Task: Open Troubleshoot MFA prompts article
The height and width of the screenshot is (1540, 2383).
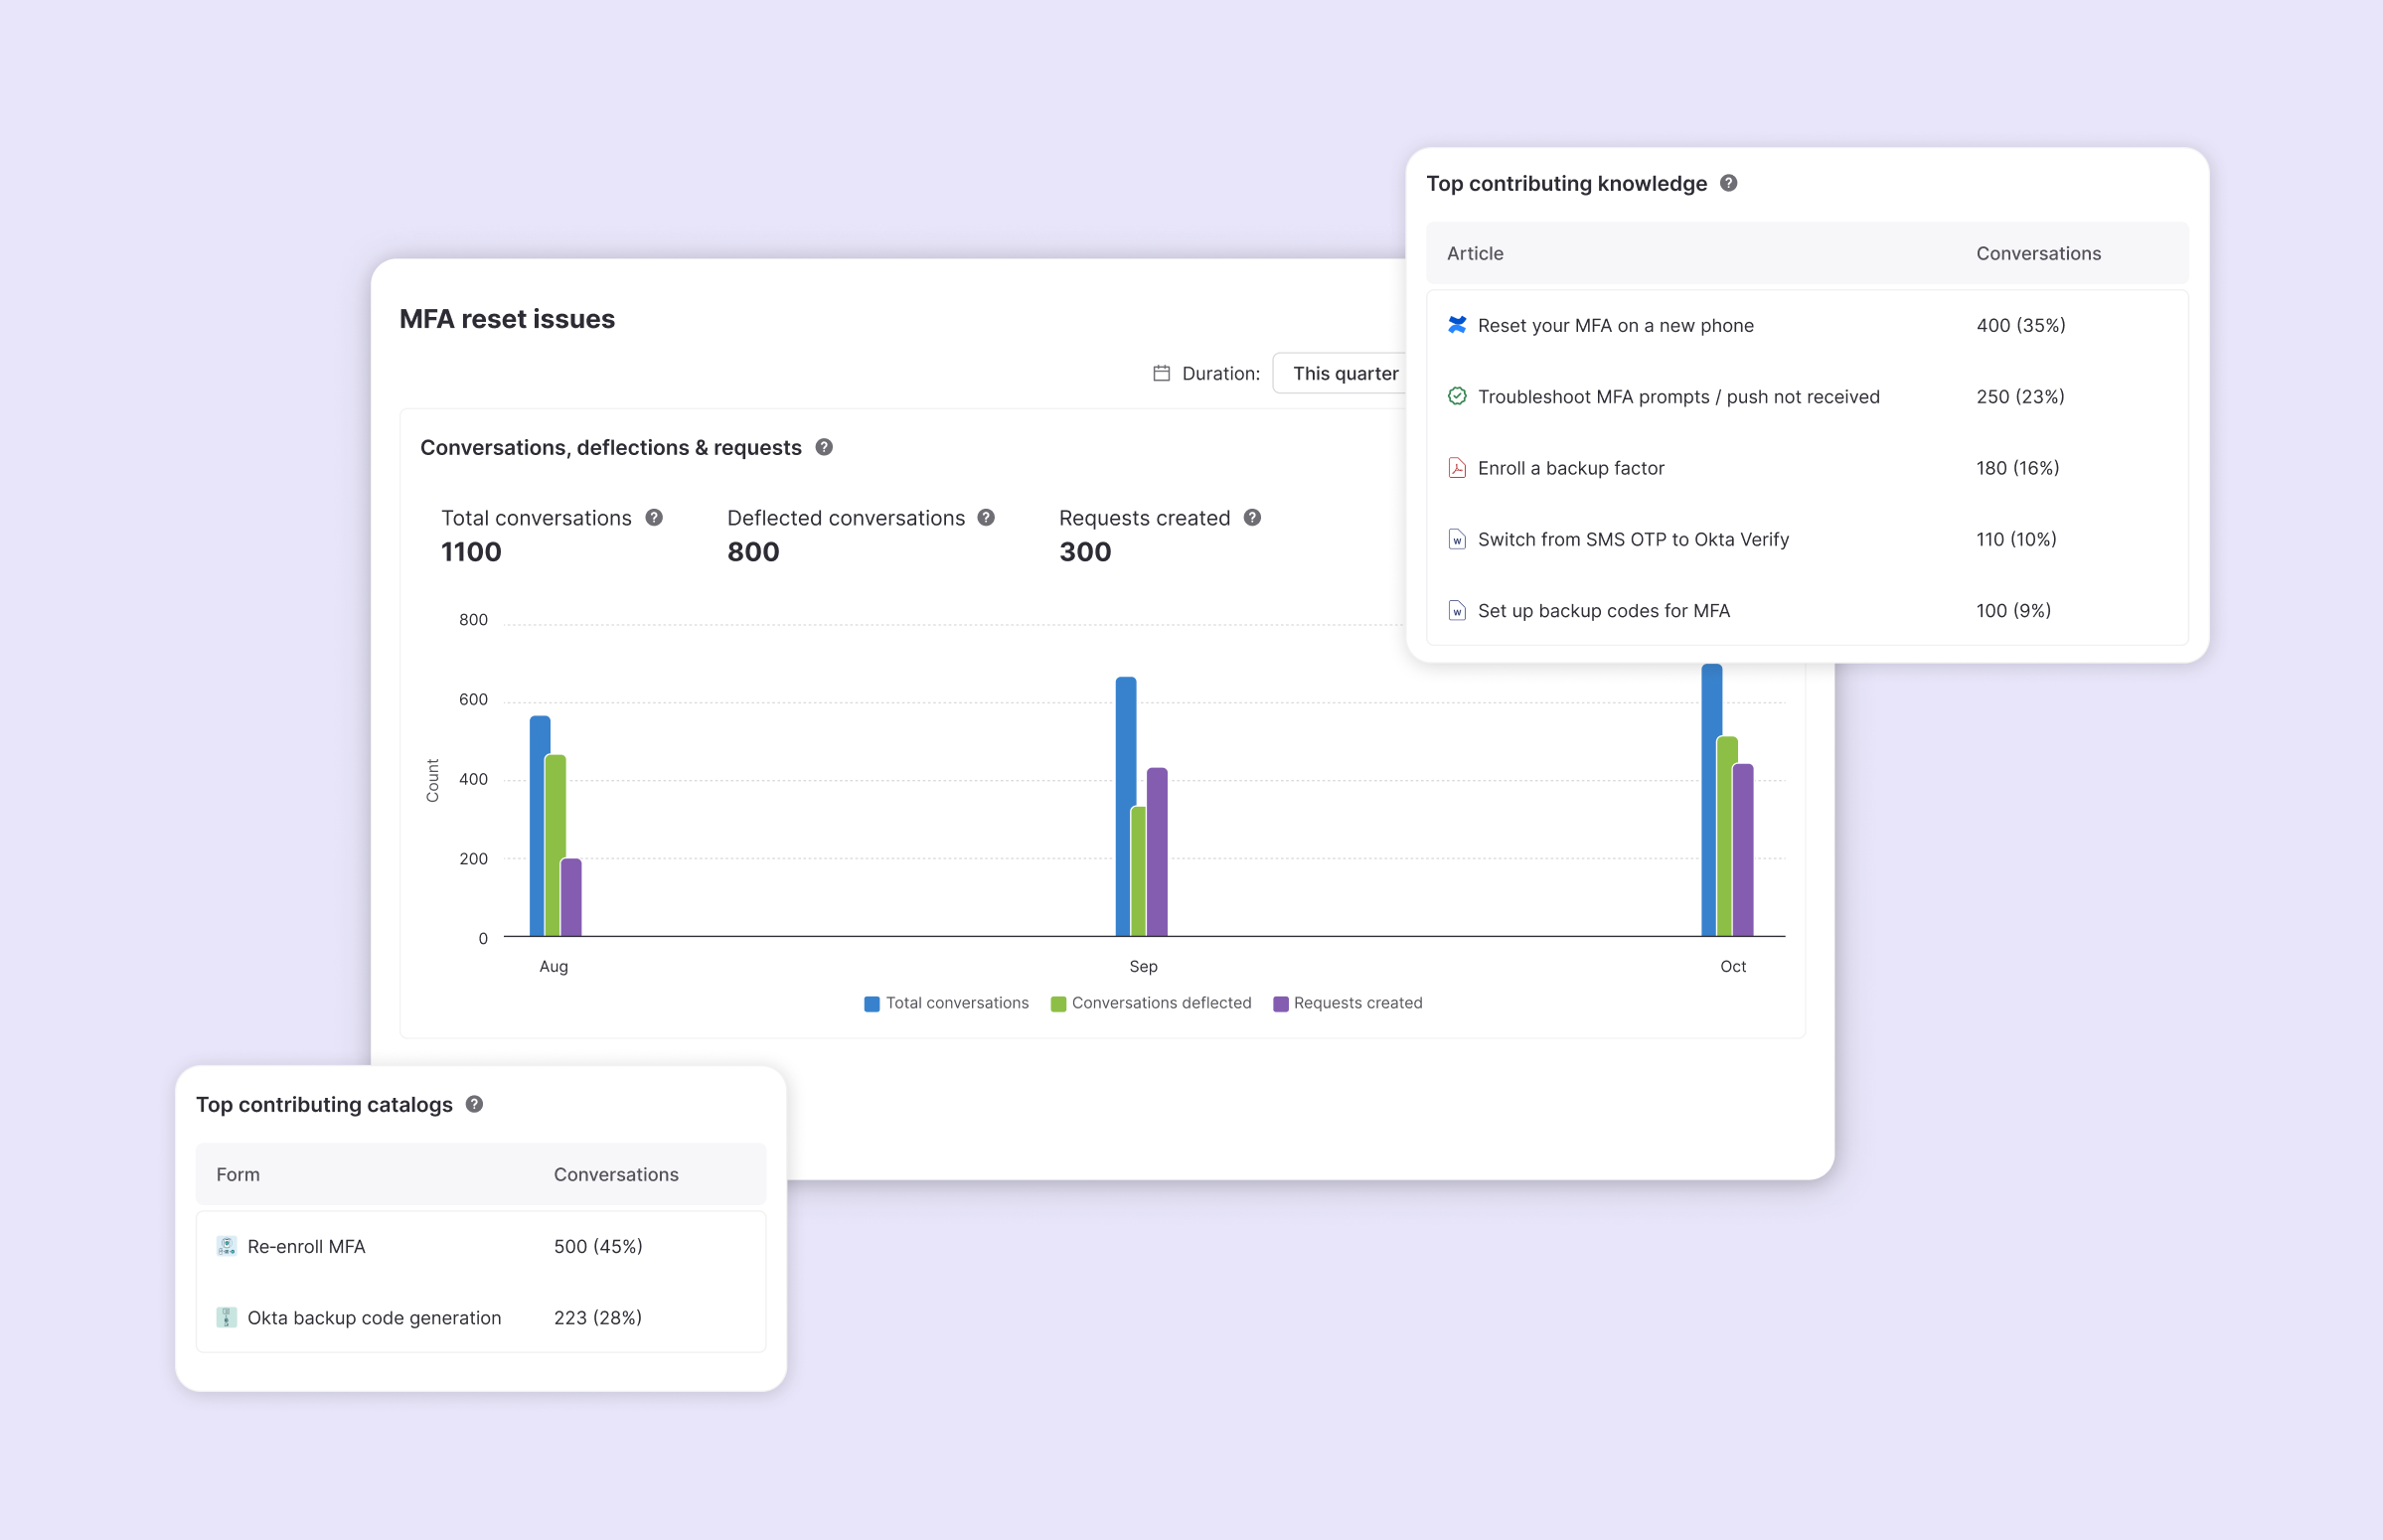Action: point(1678,397)
